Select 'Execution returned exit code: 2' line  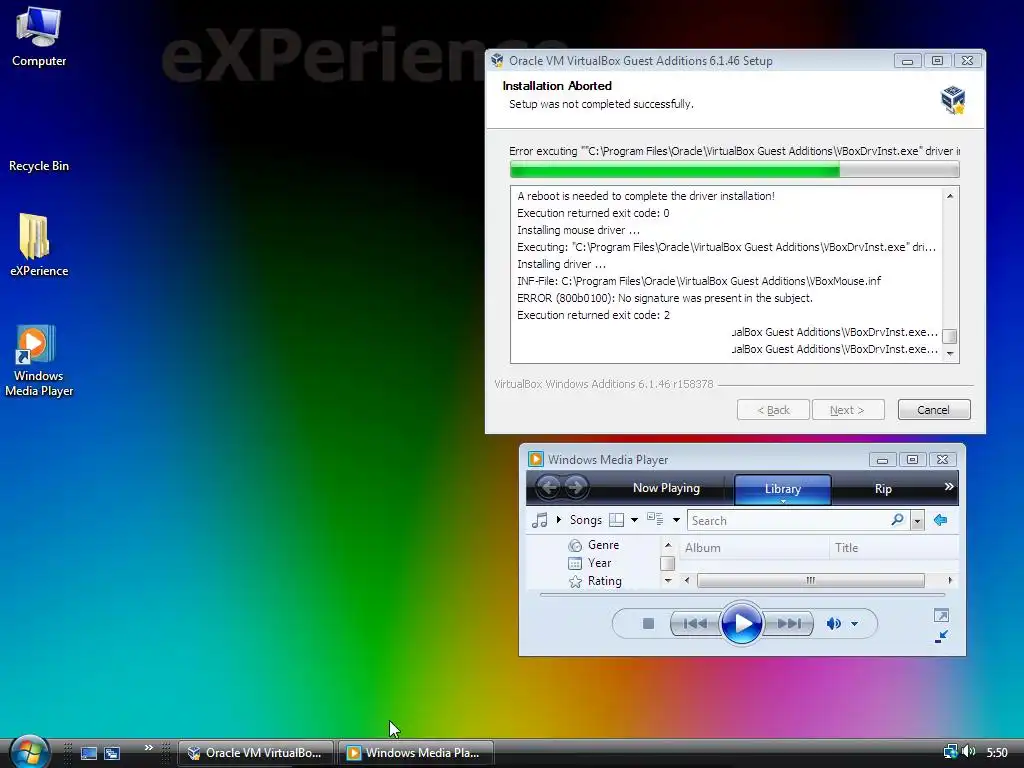coord(593,315)
